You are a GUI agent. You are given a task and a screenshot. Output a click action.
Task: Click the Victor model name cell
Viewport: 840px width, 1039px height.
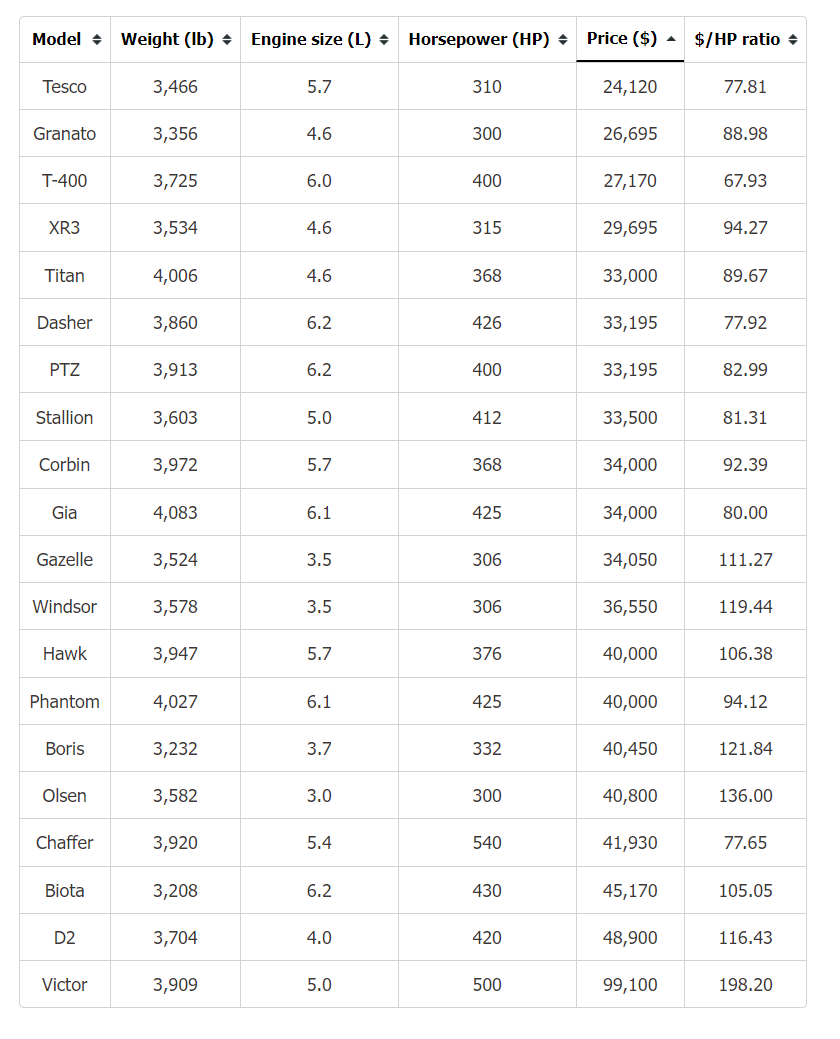(65, 985)
